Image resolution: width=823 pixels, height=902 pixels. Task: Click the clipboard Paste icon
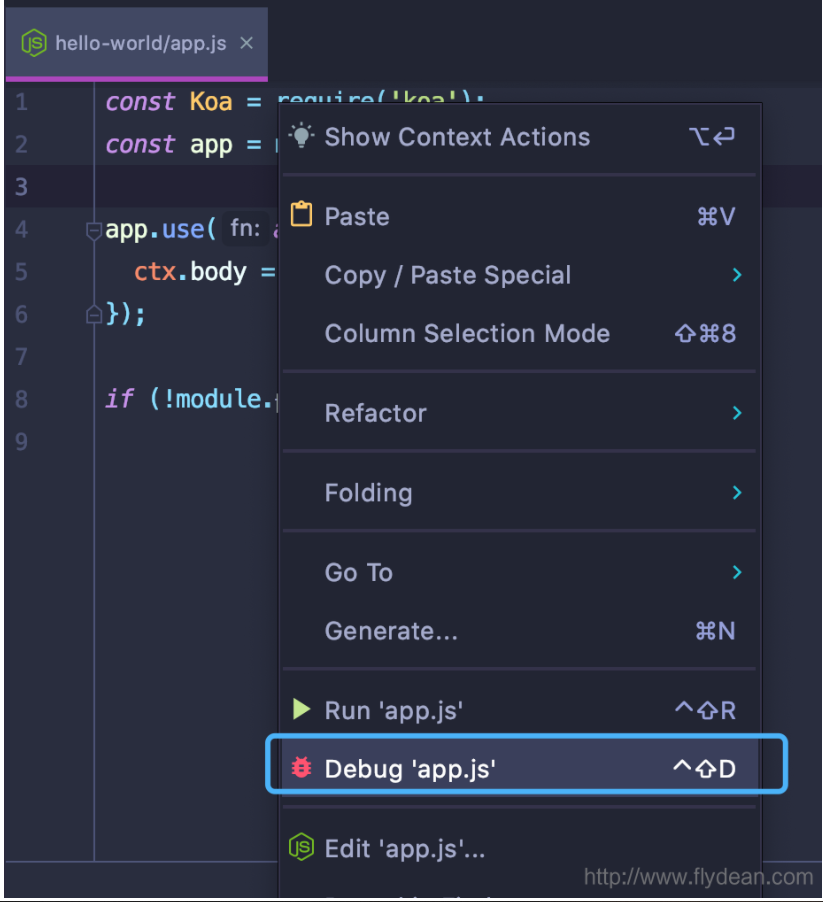point(300,215)
